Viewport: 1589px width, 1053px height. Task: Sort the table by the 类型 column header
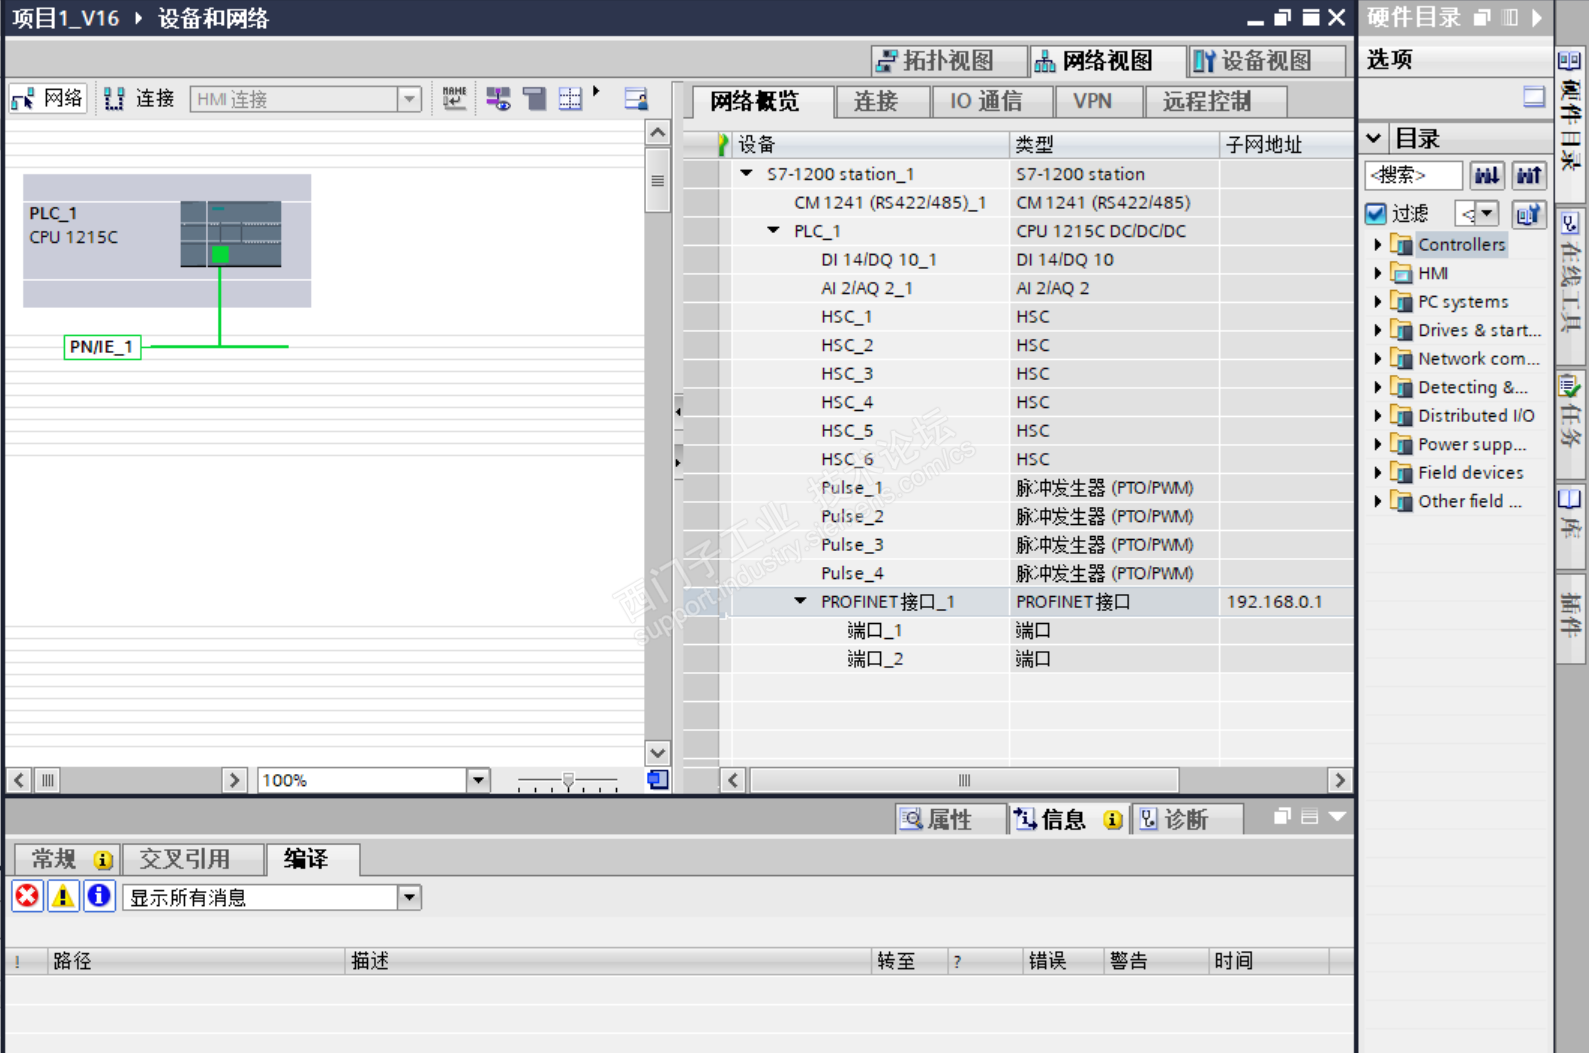[x=1114, y=145]
